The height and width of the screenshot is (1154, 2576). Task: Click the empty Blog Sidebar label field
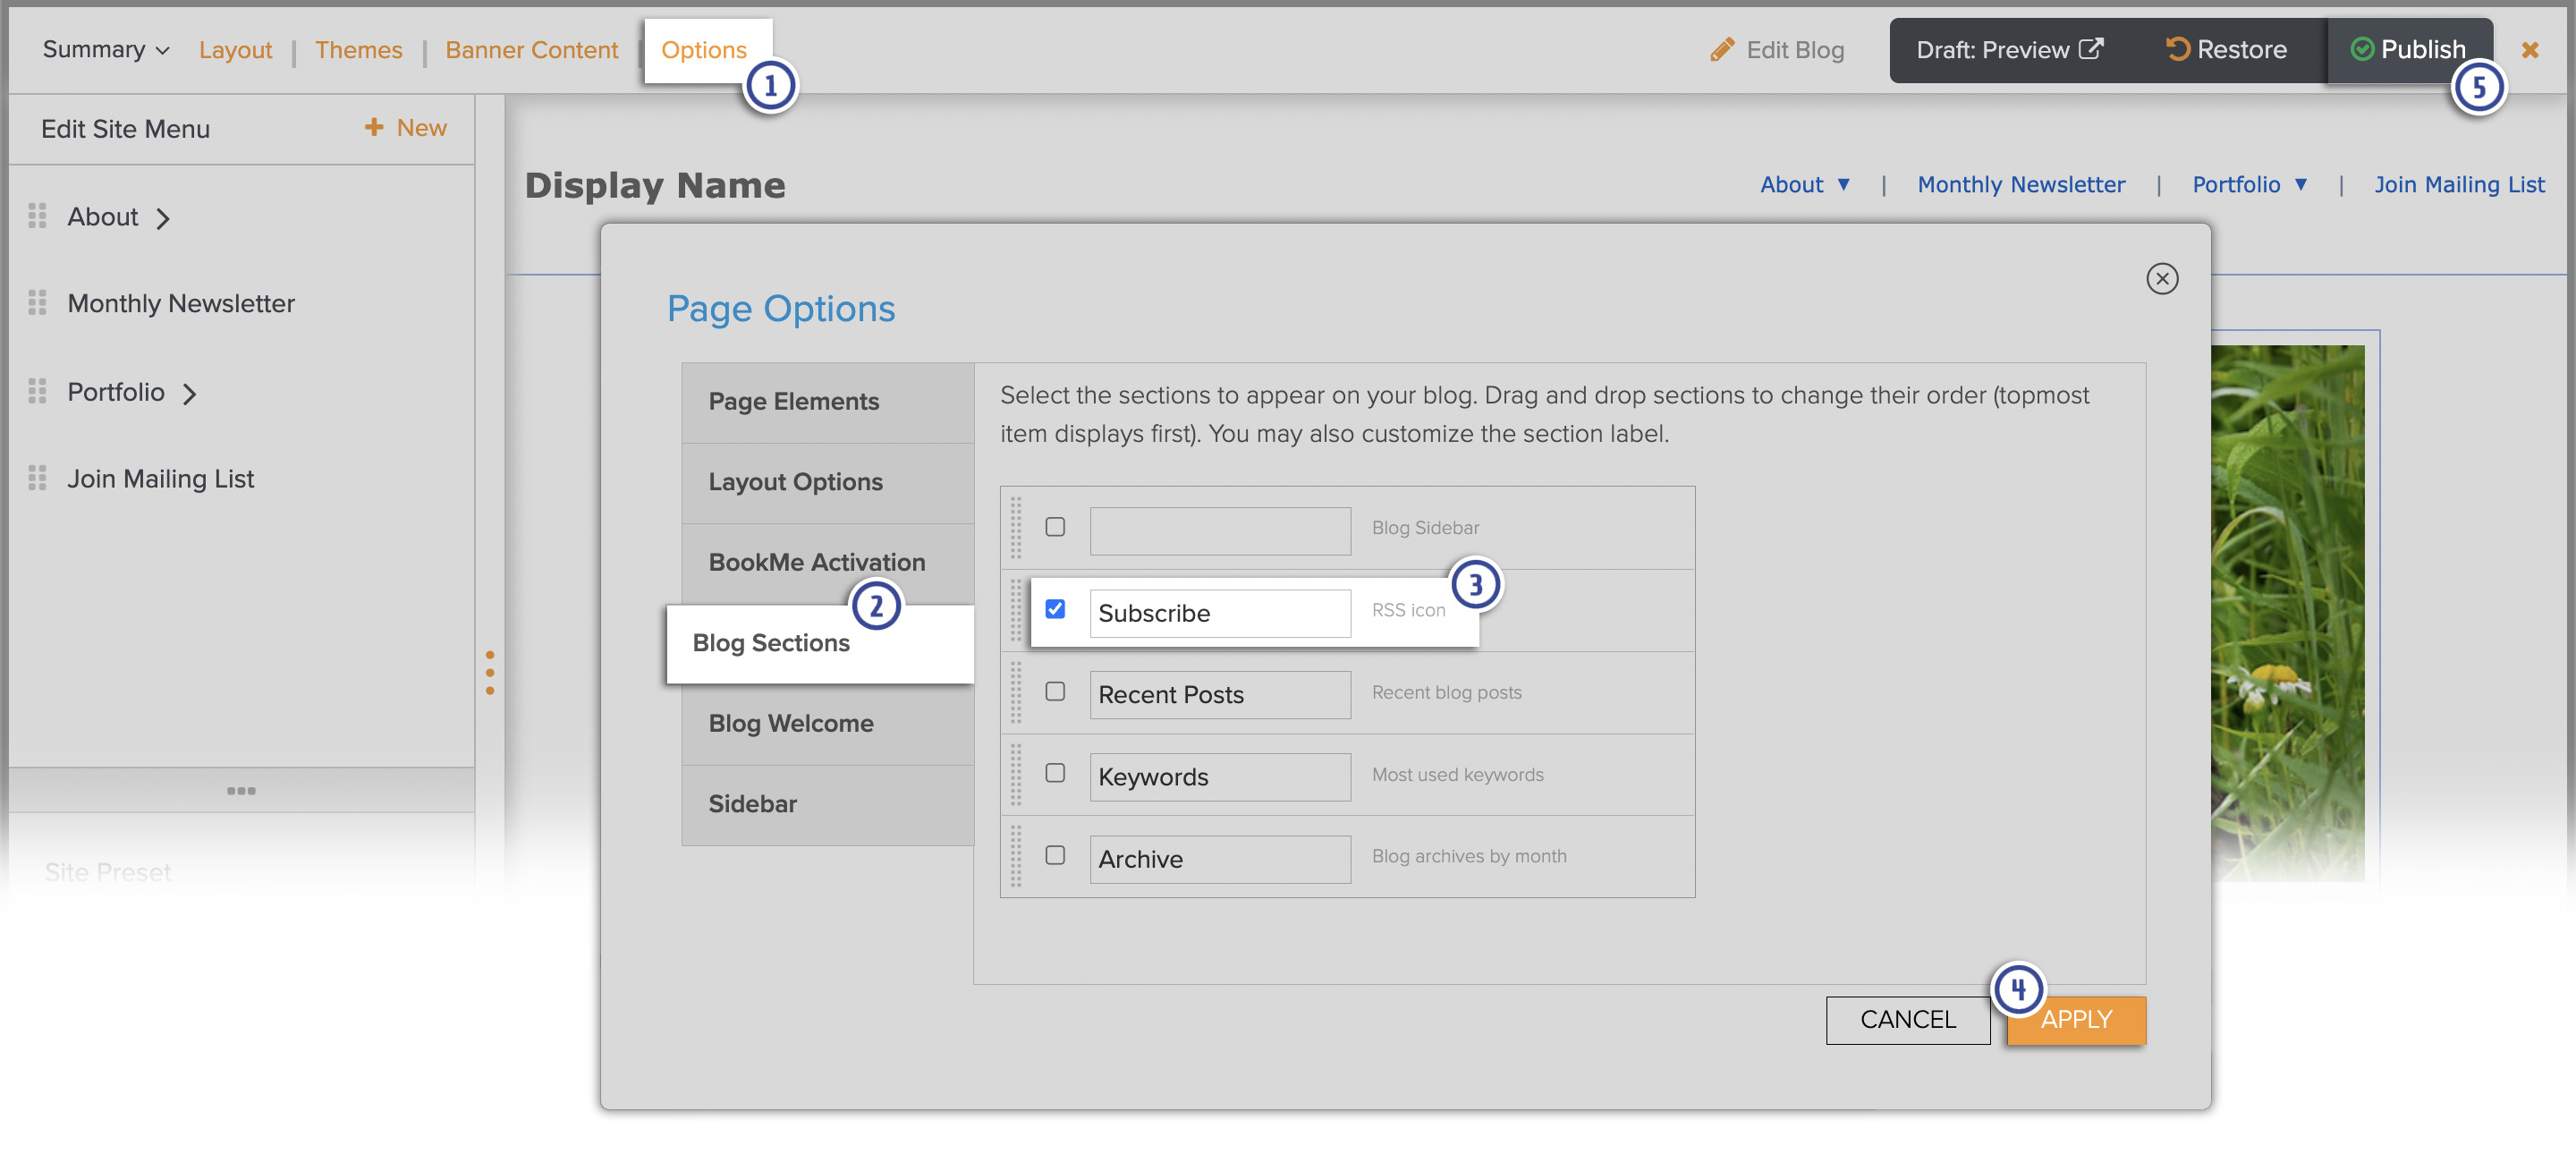[x=1220, y=531]
